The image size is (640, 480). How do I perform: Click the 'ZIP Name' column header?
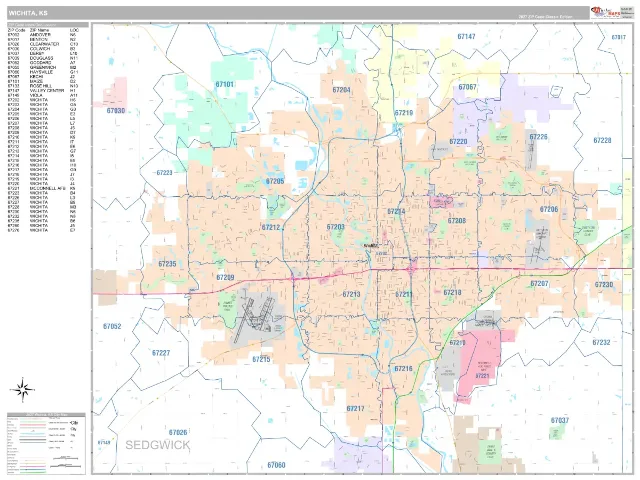pyautogui.click(x=39, y=30)
